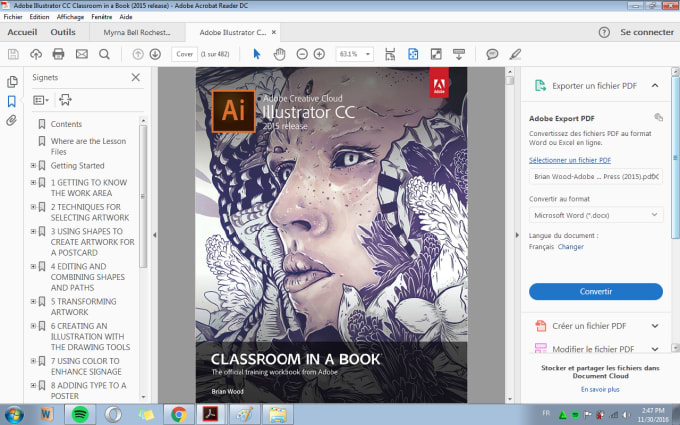Expand the Getting Started bookmark
This screenshot has height=425, width=680.
[x=33, y=165]
